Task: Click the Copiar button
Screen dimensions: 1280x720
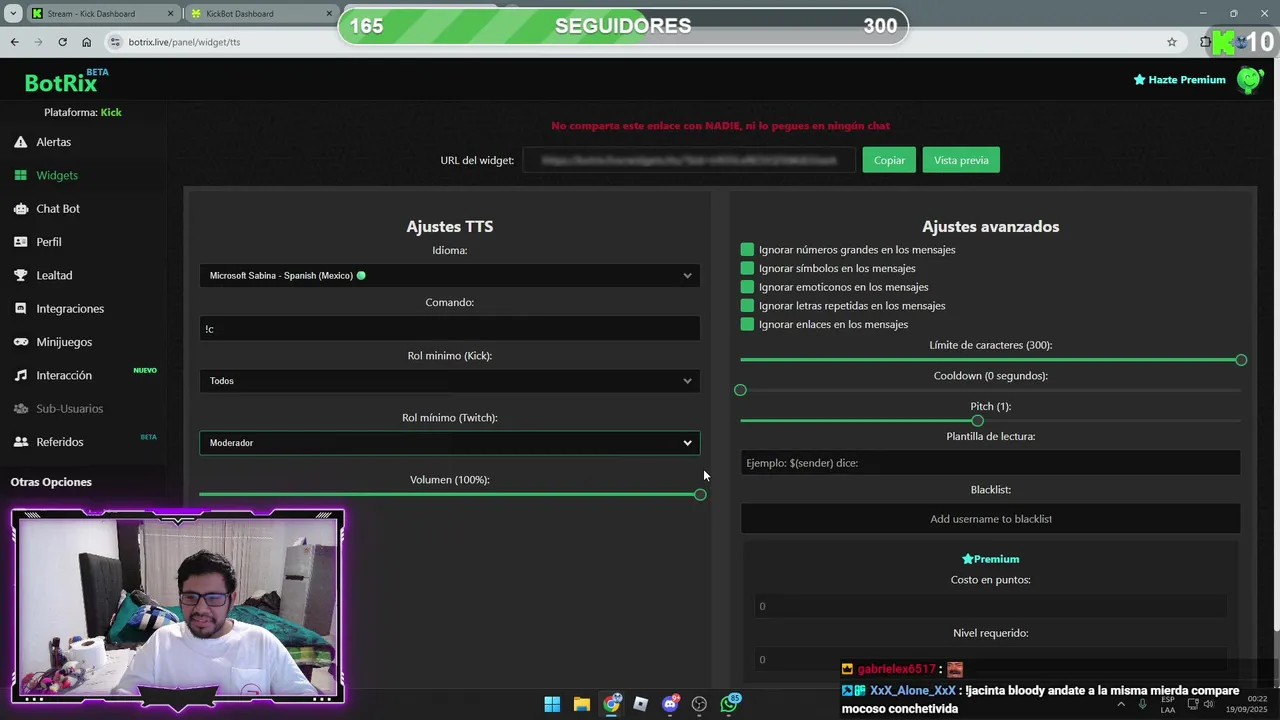Action: pos(889,160)
